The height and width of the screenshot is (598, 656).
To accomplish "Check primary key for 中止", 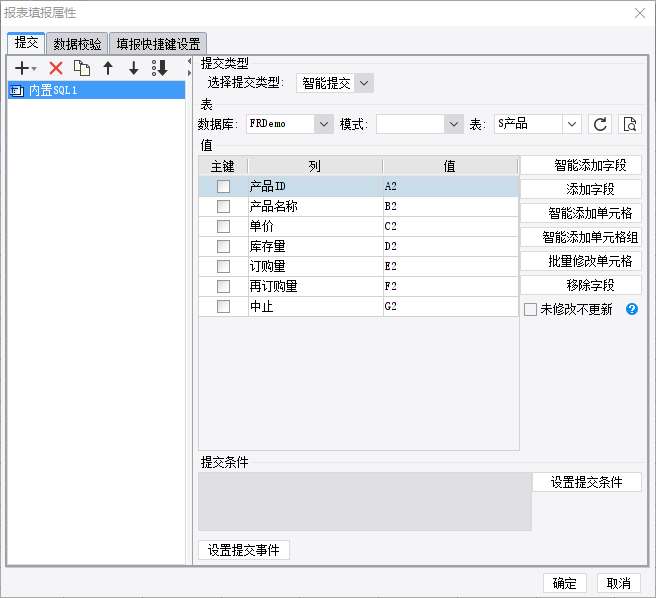I will (x=223, y=306).
